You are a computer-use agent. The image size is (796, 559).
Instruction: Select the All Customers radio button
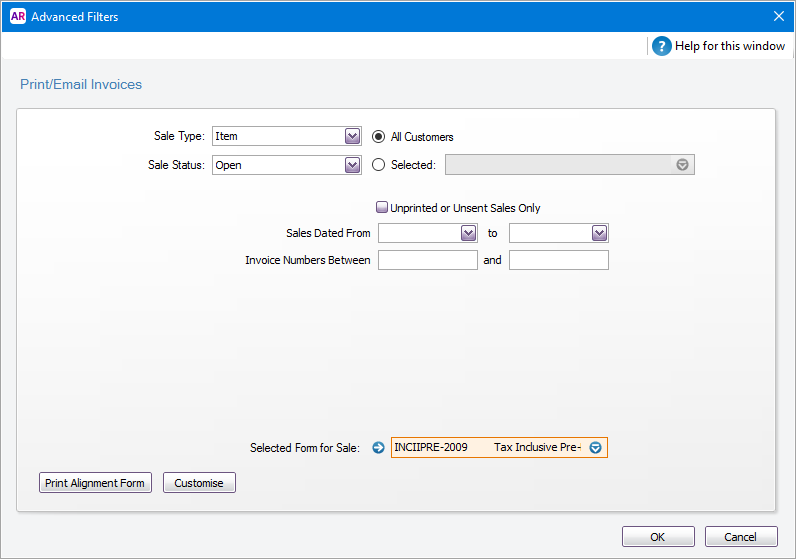(379, 137)
